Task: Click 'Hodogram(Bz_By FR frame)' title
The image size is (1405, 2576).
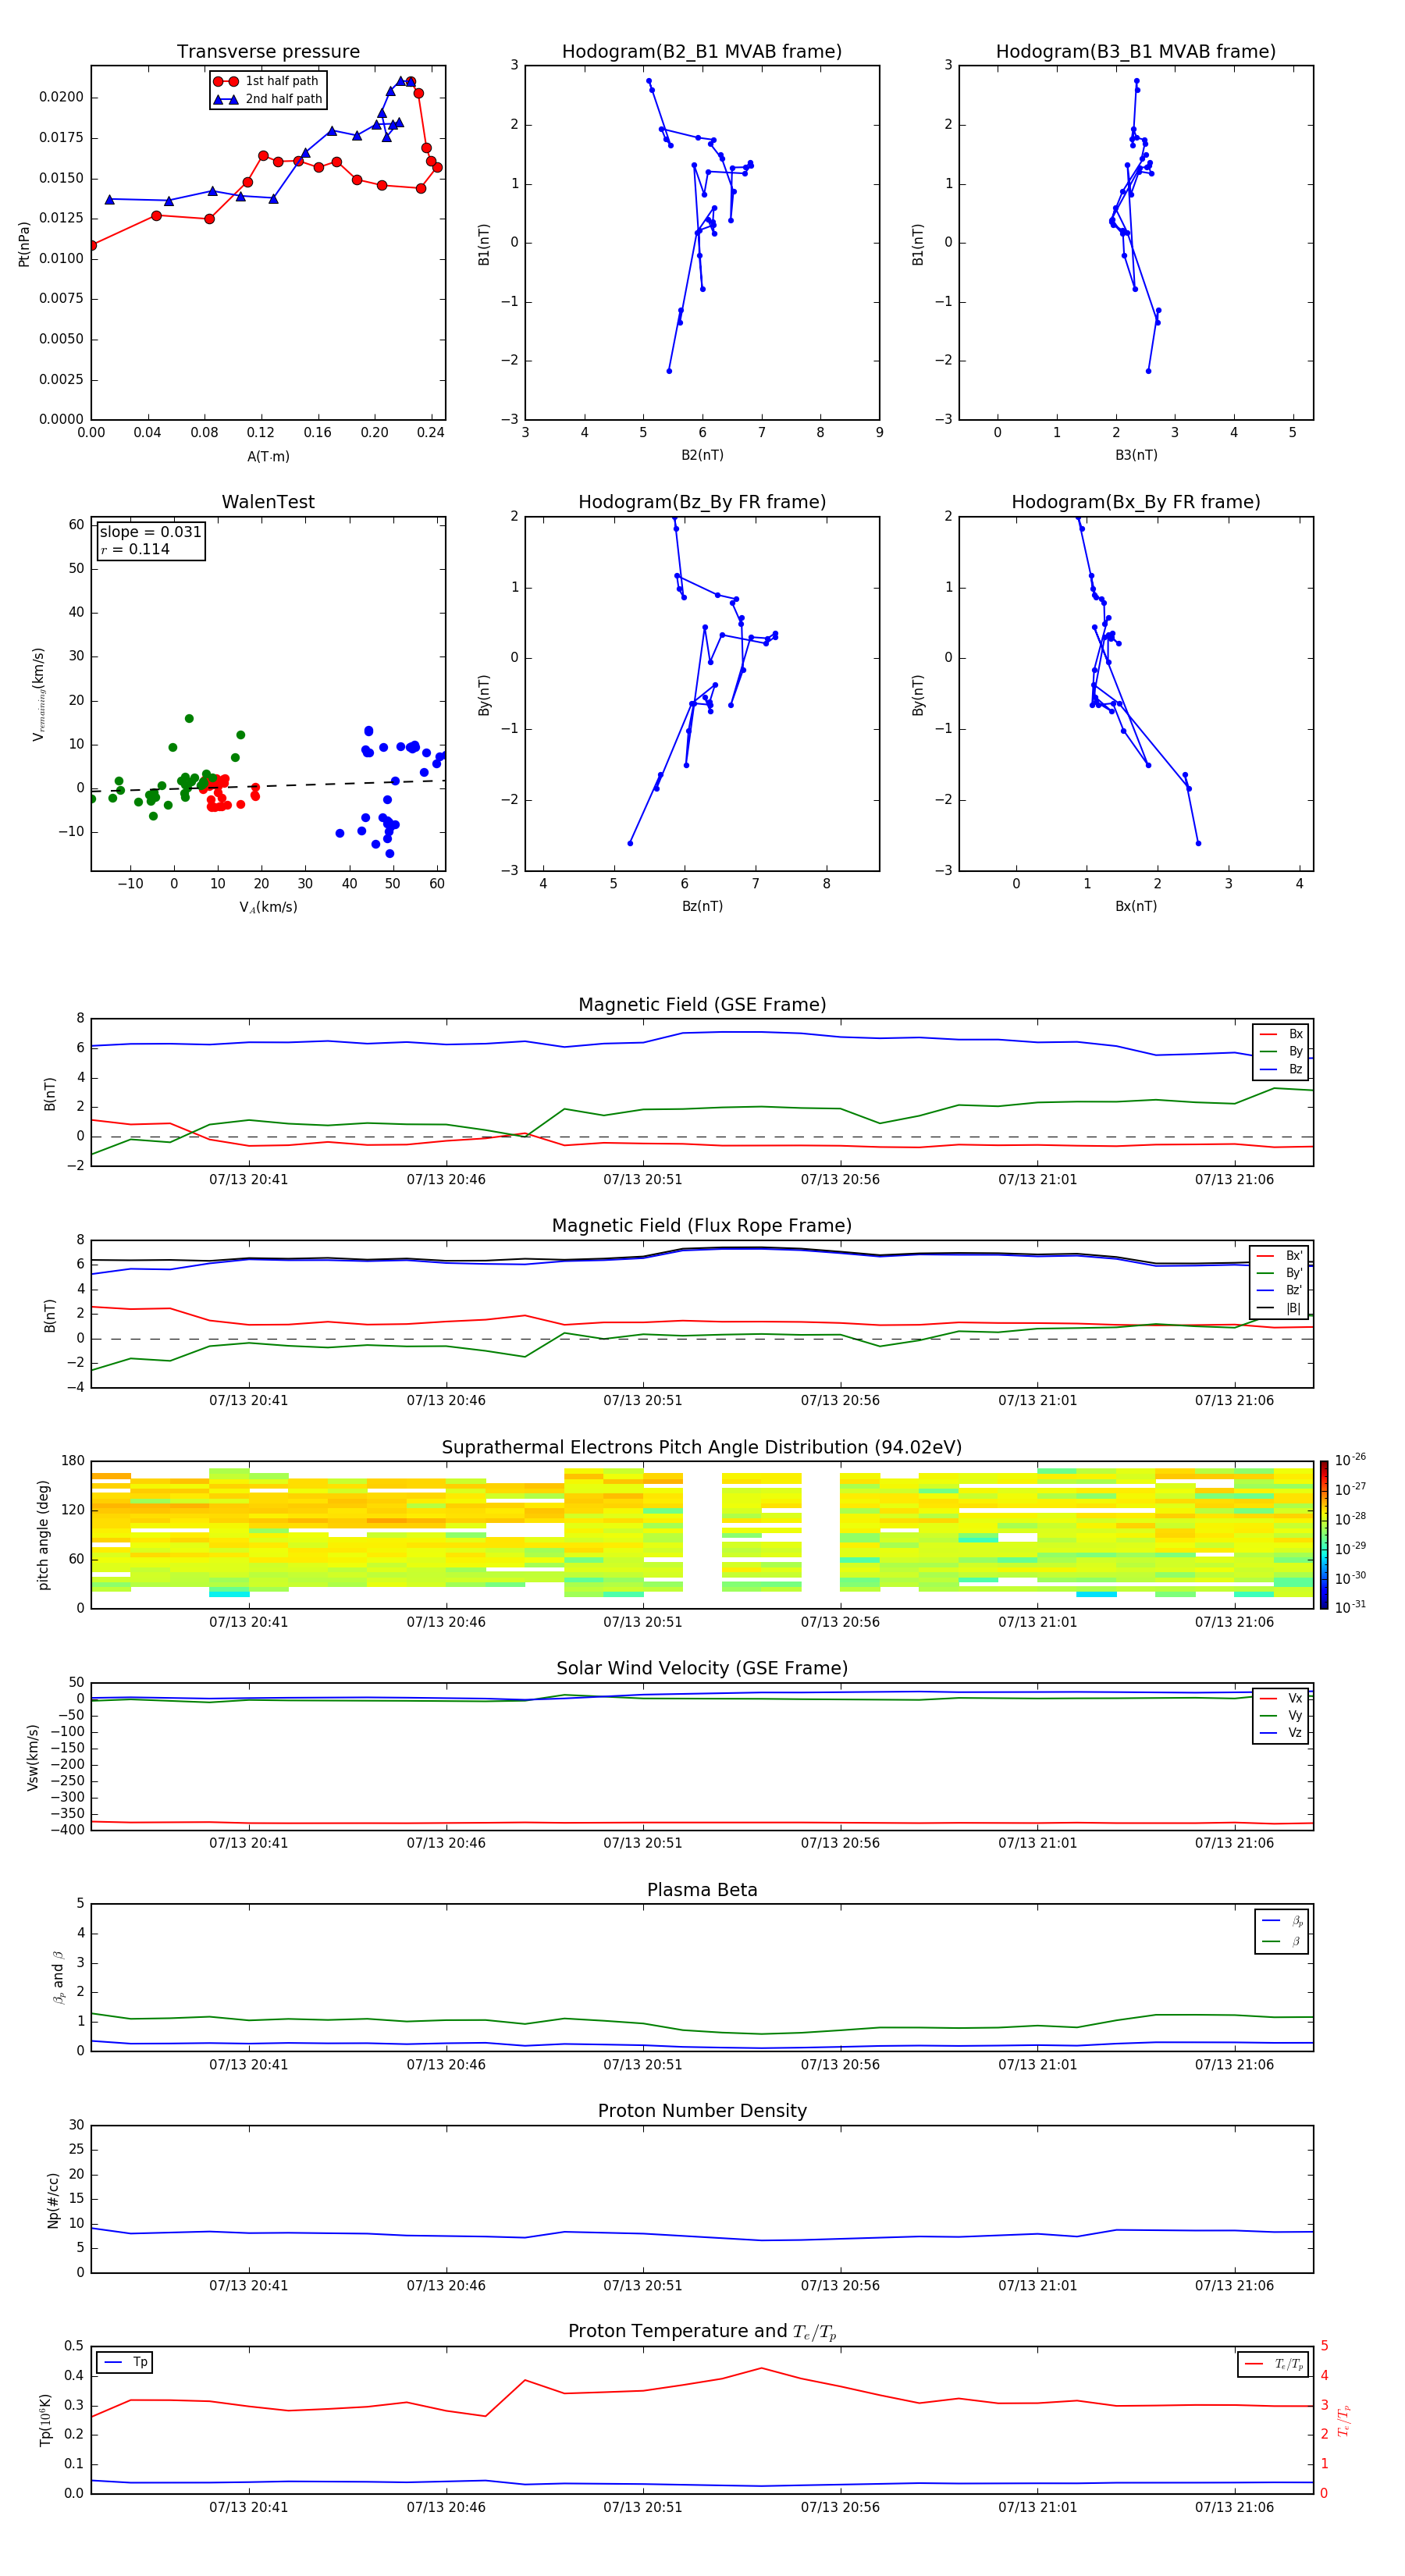Action: [702, 502]
